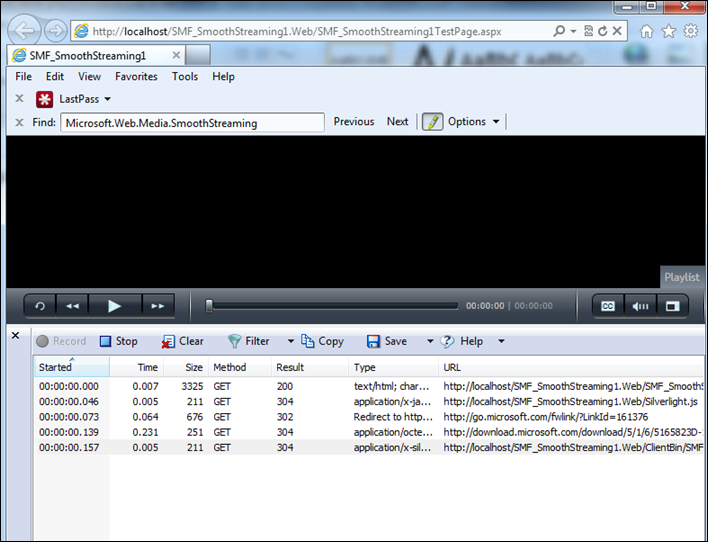Open the File menu
The height and width of the screenshot is (542, 708).
pyautogui.click(x=23, y=76)
